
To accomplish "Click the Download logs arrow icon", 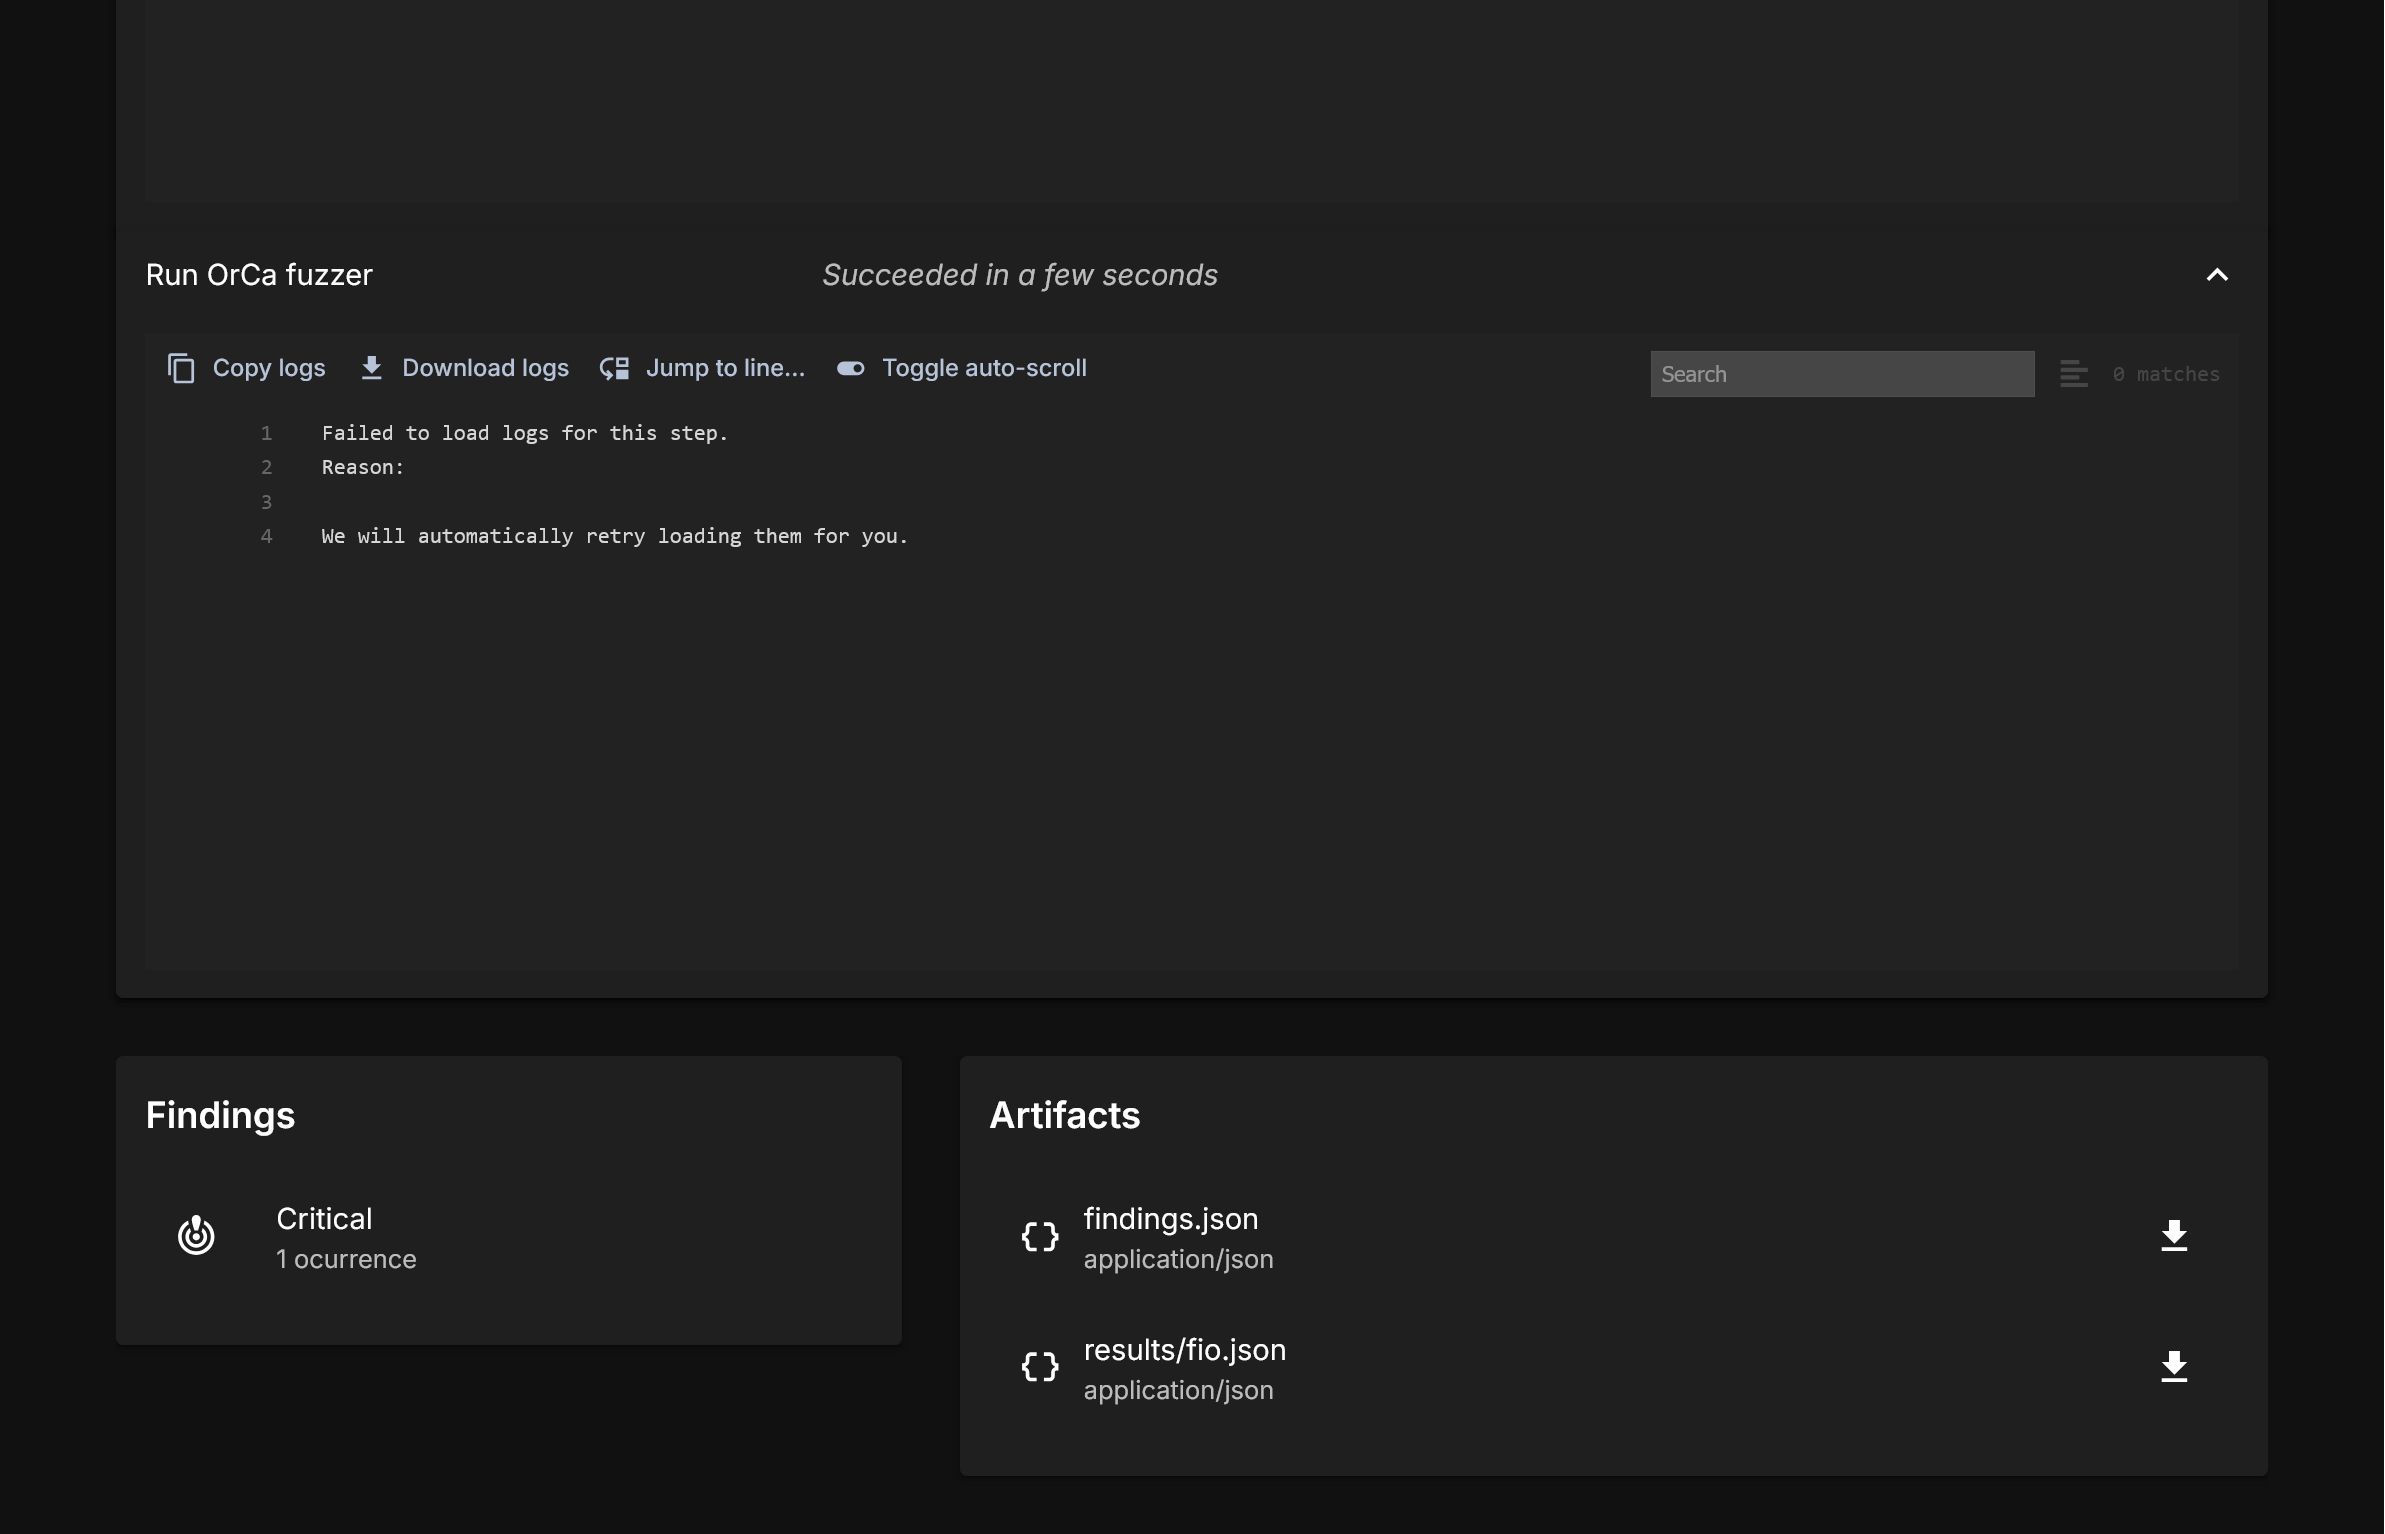I will pos(371,368).
